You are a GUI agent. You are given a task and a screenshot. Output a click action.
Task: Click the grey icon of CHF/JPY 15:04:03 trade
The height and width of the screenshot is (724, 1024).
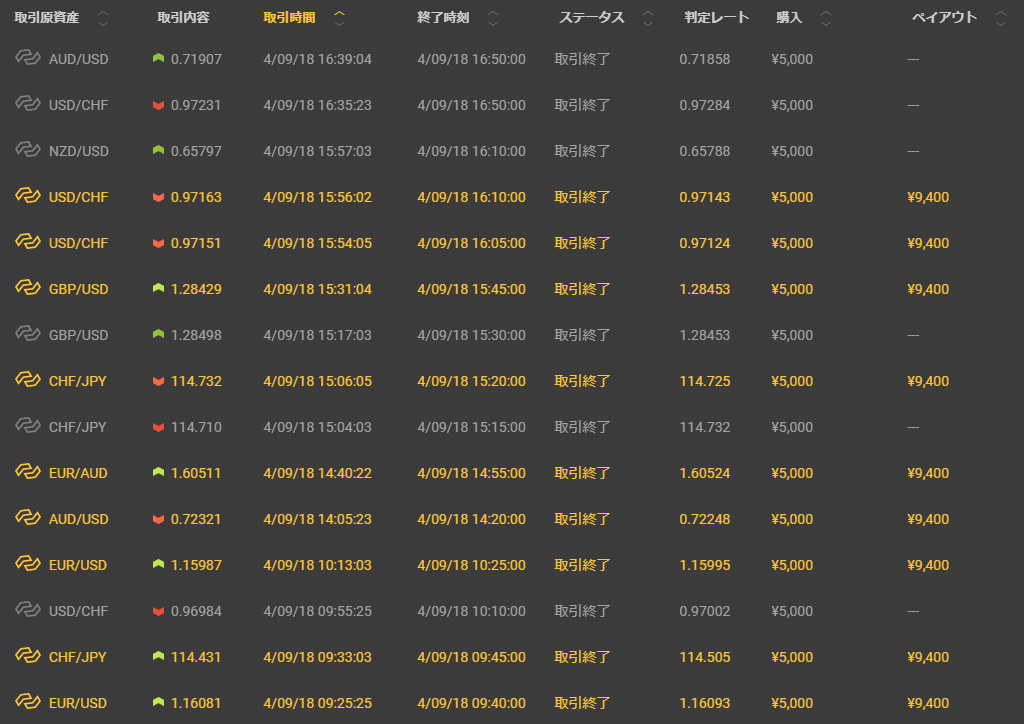click(28, 426)
